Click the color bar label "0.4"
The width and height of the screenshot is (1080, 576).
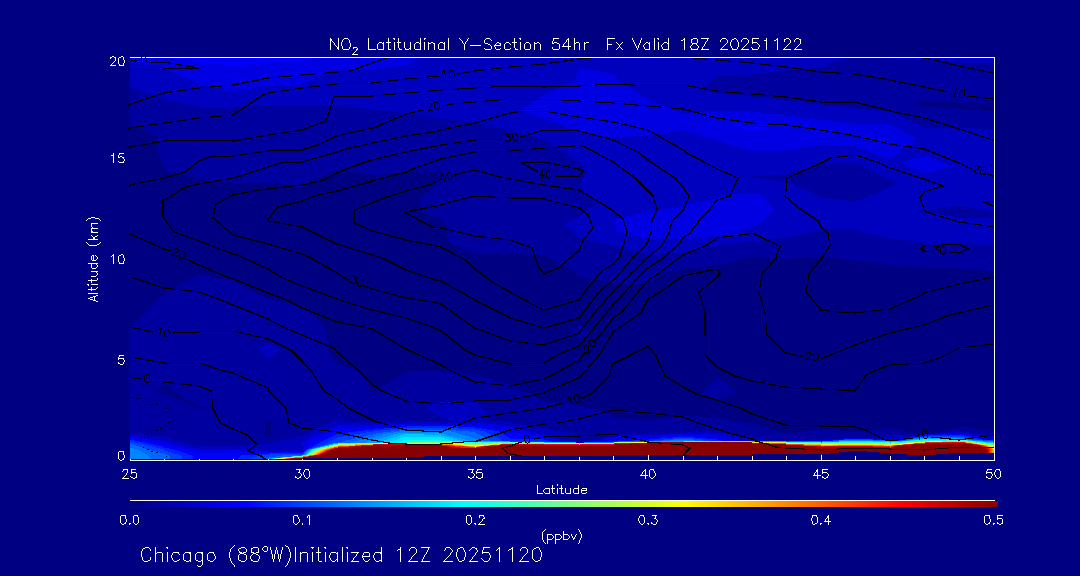point(821,521)
